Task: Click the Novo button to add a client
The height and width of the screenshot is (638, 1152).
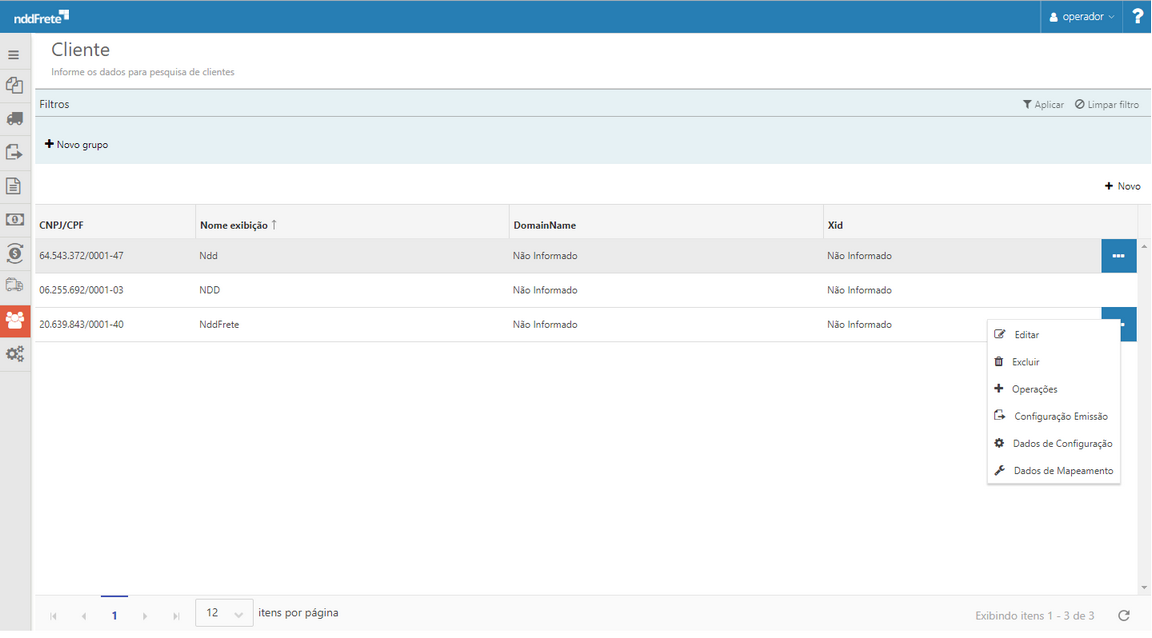Action: [x=1122, y=186]
